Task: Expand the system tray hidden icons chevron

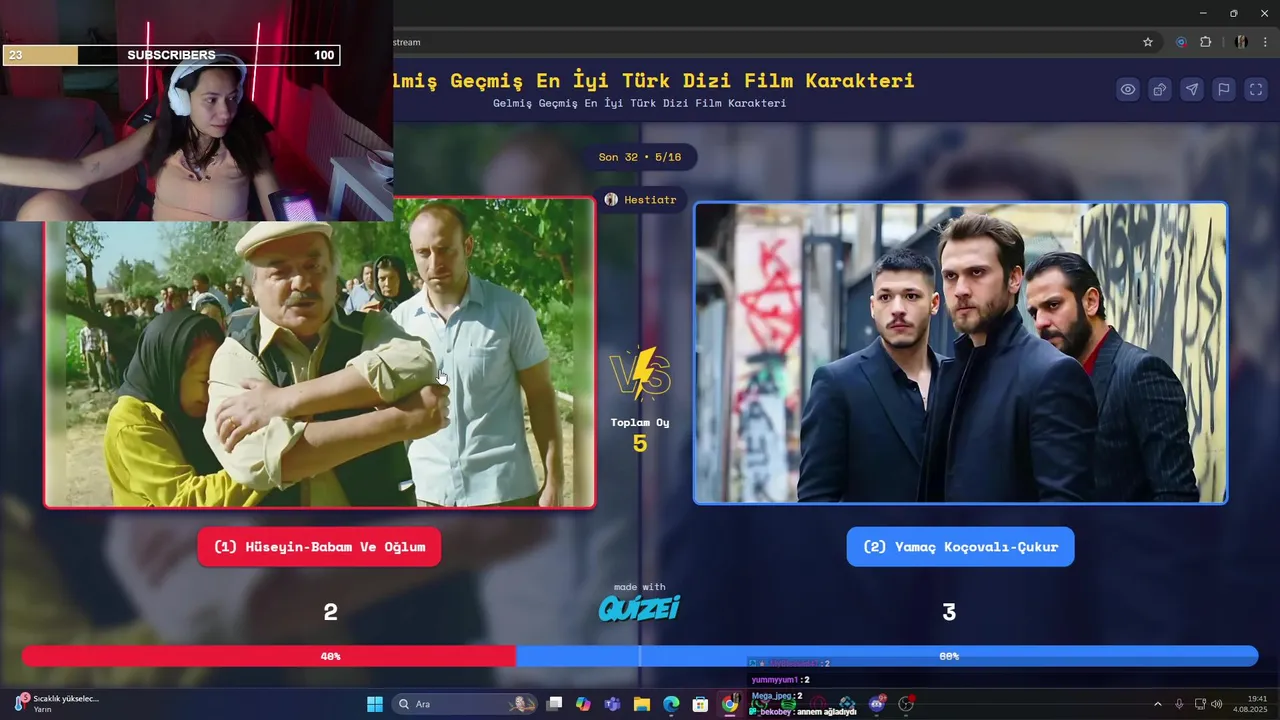Action: pyautogui.click(x=1158, y=704)
